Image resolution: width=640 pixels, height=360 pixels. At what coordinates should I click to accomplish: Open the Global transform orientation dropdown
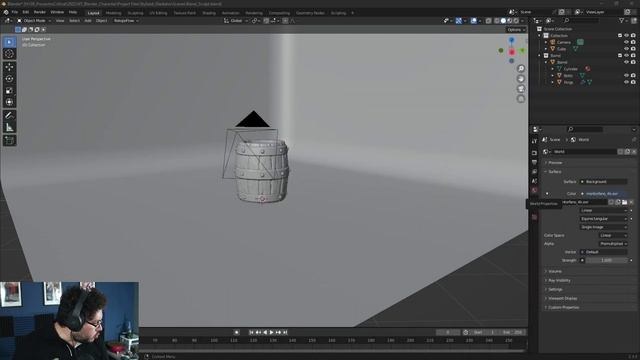(236, 20)
